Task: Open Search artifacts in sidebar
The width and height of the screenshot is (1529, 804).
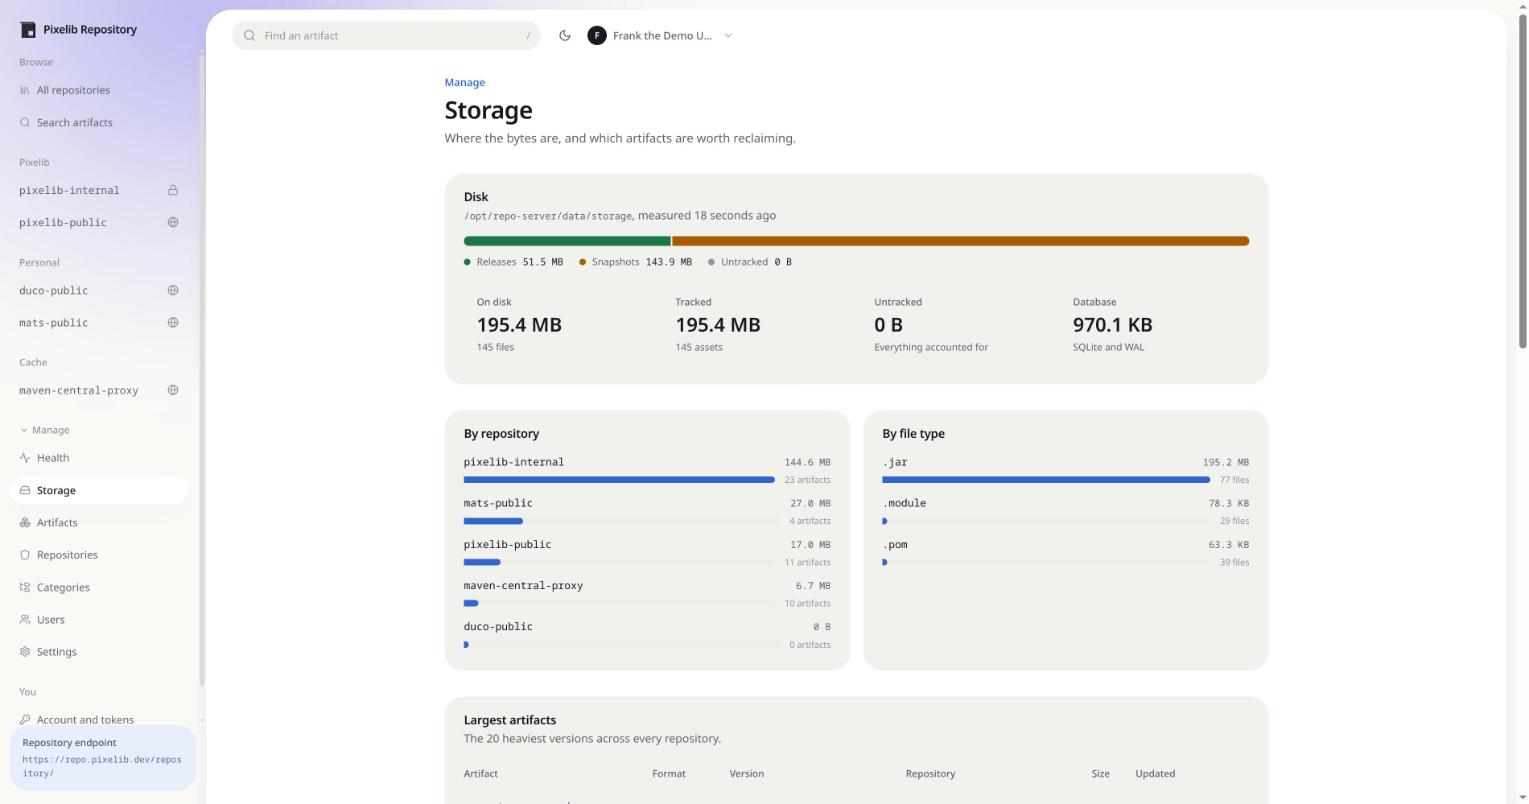Action: pos(99,123)
